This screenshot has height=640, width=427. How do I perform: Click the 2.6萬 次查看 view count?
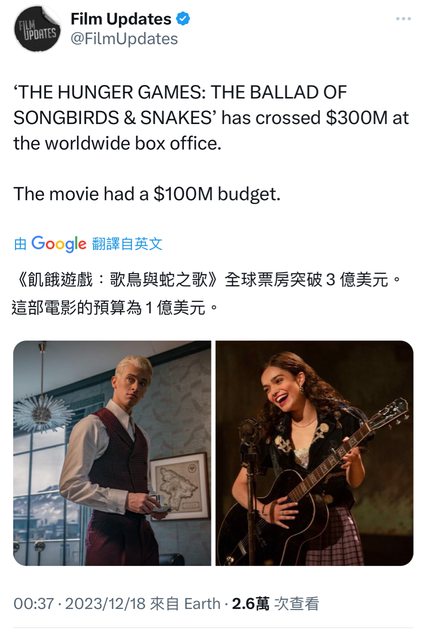pos(276,604)
